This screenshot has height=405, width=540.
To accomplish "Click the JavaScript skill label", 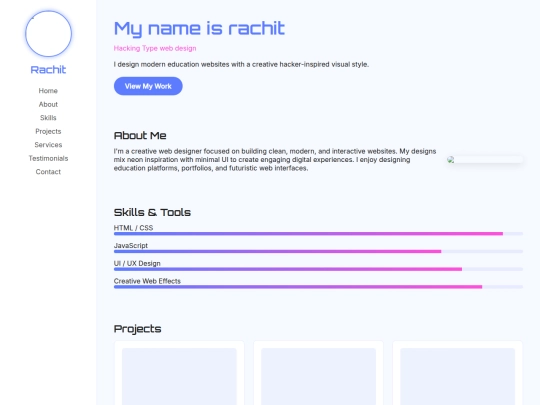I will 131,246.
